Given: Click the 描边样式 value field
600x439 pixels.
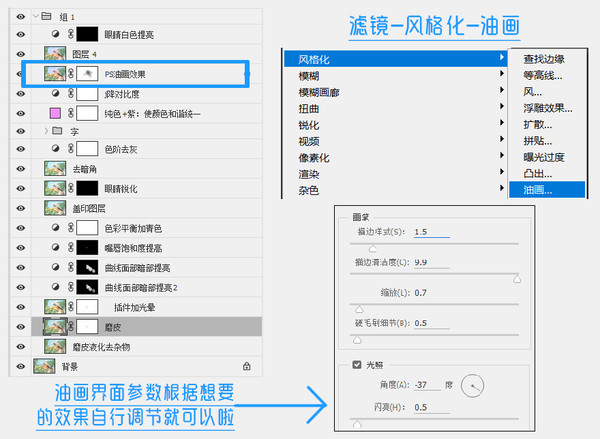Looking at the screenshot, I should pyautogui.click(x=432, y=232).
